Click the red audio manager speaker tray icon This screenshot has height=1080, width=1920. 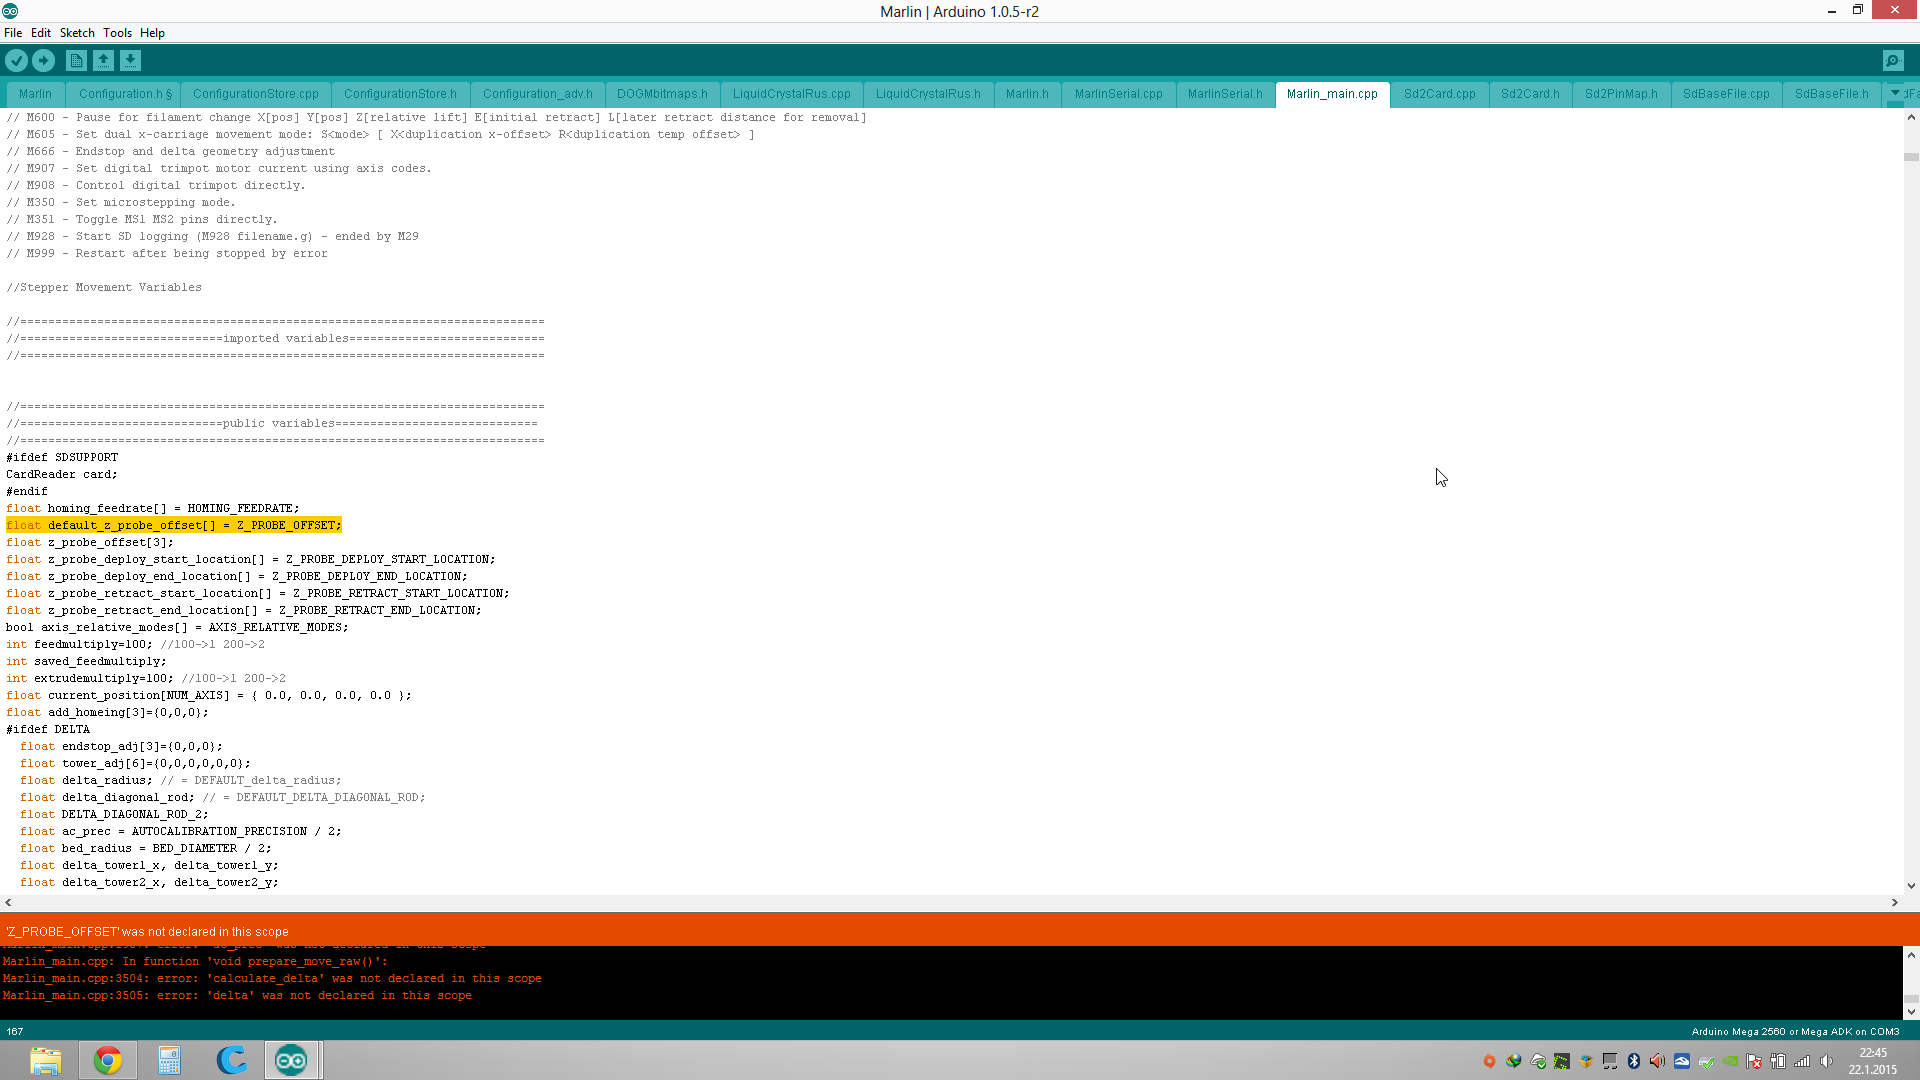pos(1658,1061)
